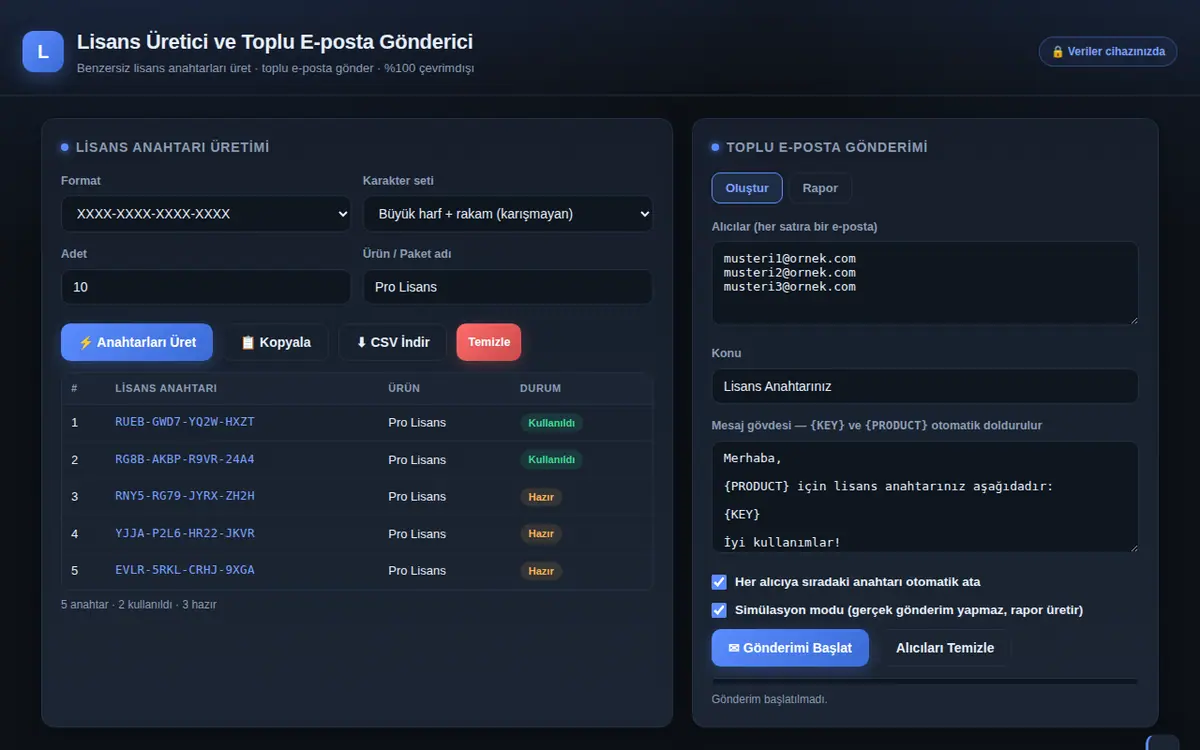Click the send progress bar
The image size is (1200, 750).
tap(925, 682)
